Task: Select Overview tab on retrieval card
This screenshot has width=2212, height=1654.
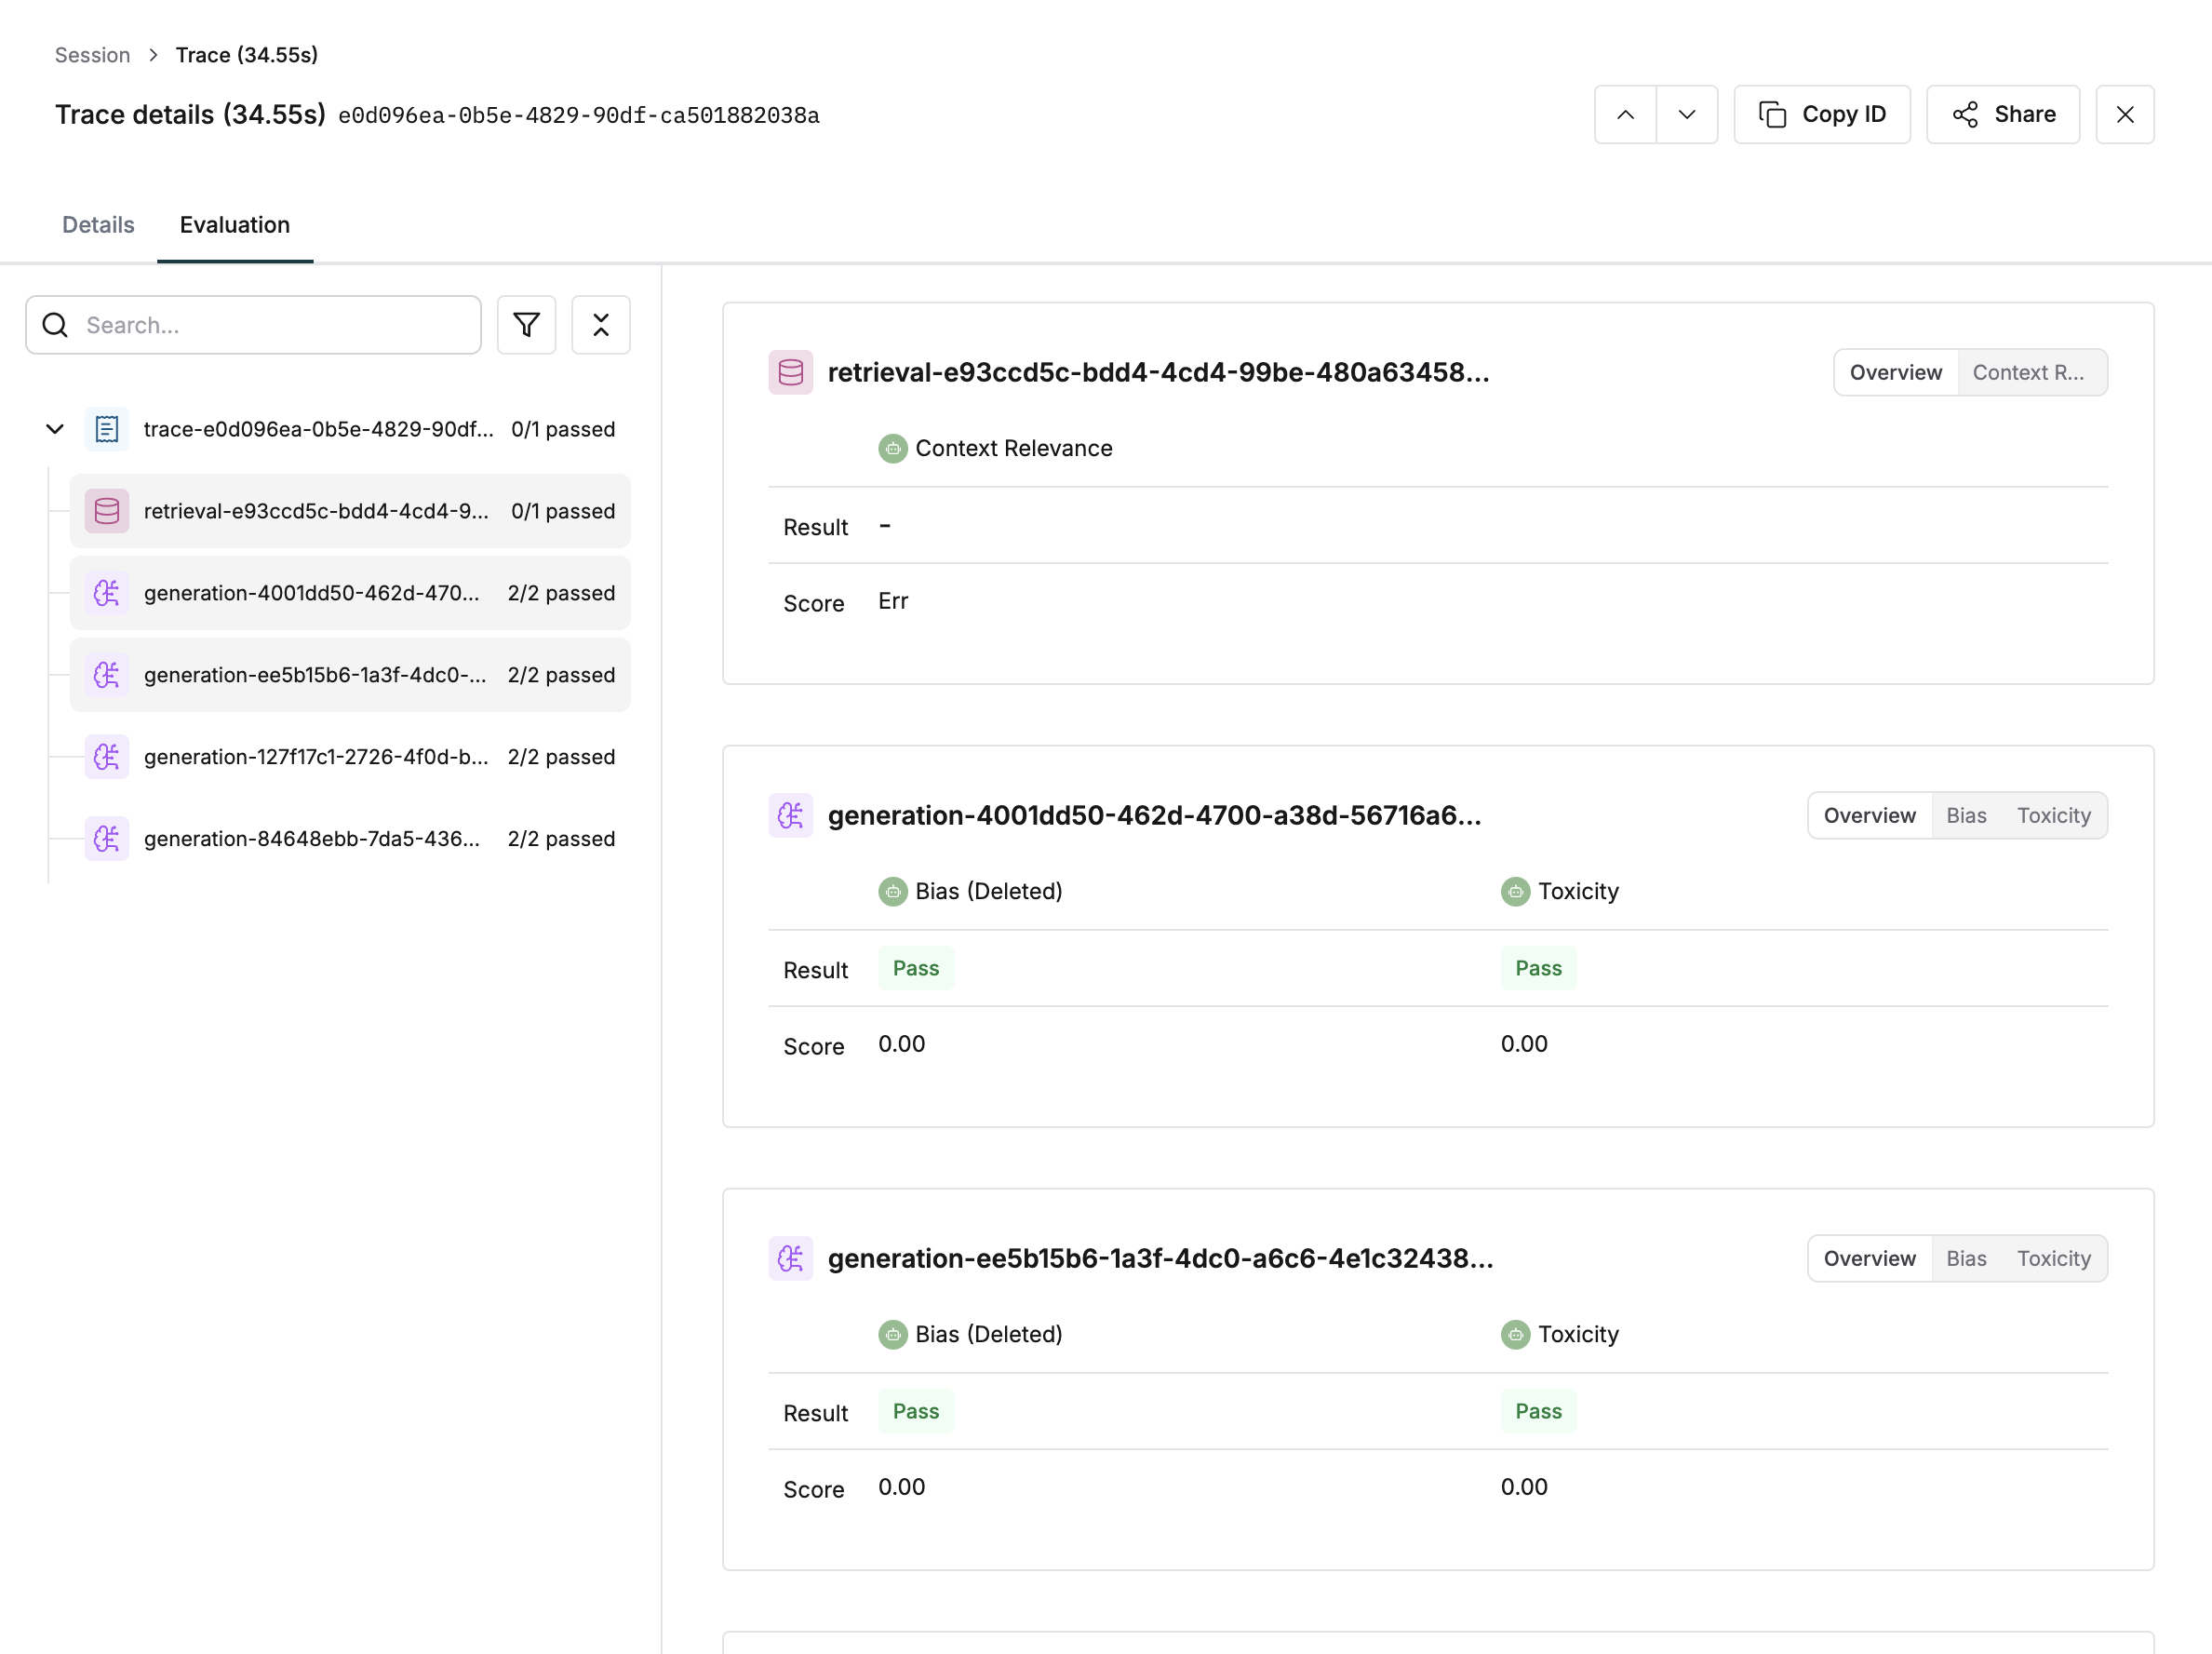Action: [1896, 373]
